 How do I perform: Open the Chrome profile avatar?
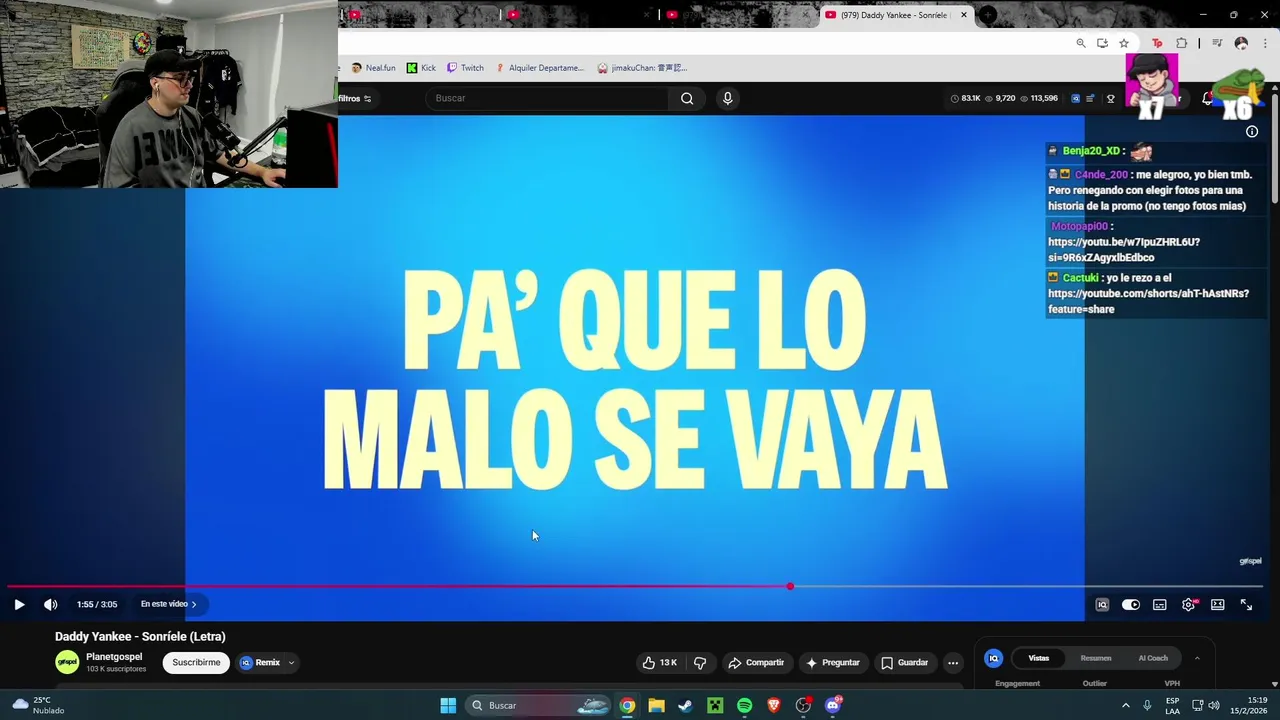(x=1242, y=43)
